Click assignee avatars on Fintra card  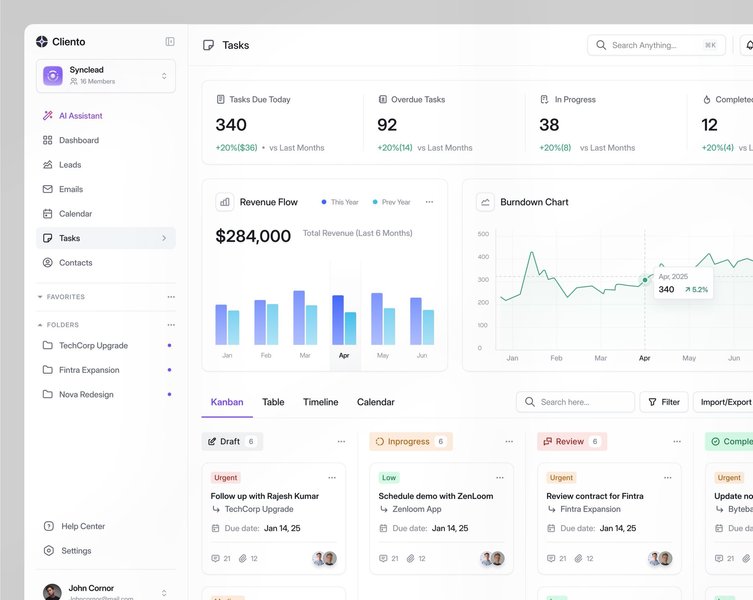[660, 558]
